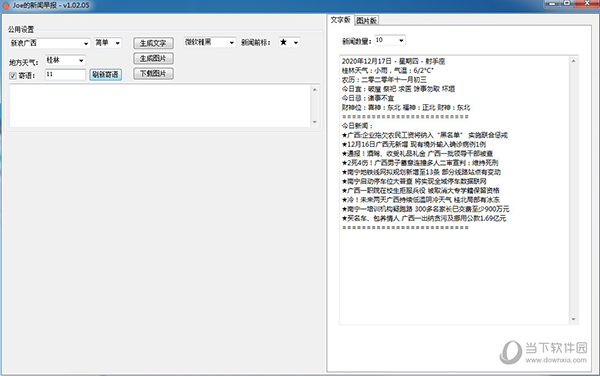Click news item starting 冷！未来两天
The height and width of the screenshot is (376, 600).
point(421,200)
